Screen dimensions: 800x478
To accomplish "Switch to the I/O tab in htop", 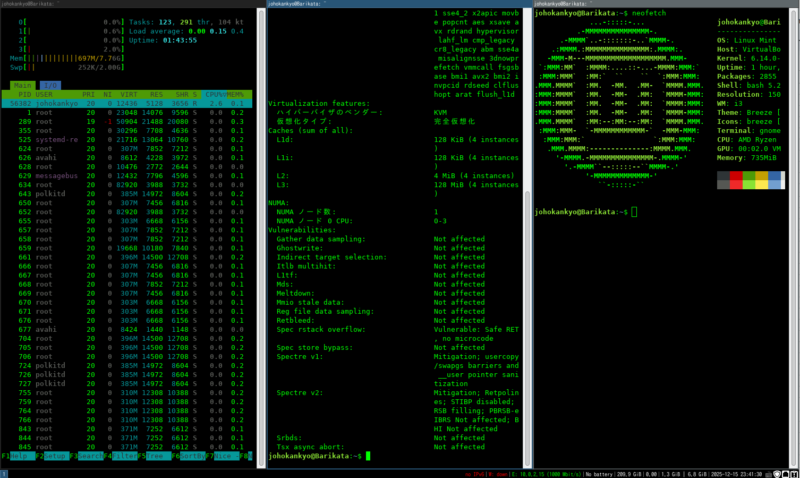I will pyautogui.click(x=48, y=87).
